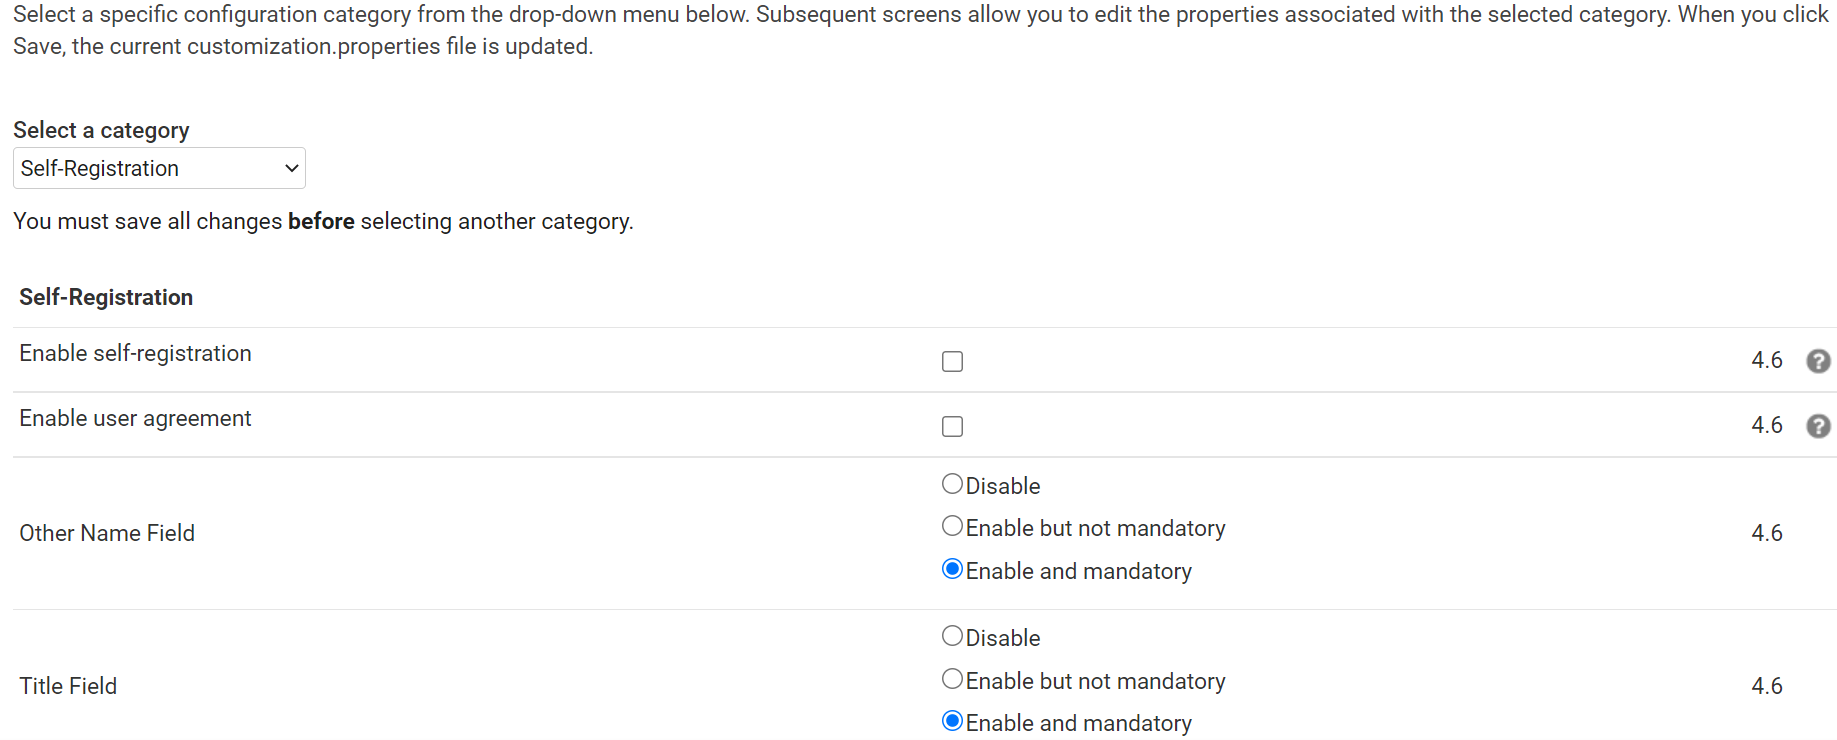The width and height of the screenshot is (1837, 740).
Task: Click the Other Name Field label
Action: 107,533
